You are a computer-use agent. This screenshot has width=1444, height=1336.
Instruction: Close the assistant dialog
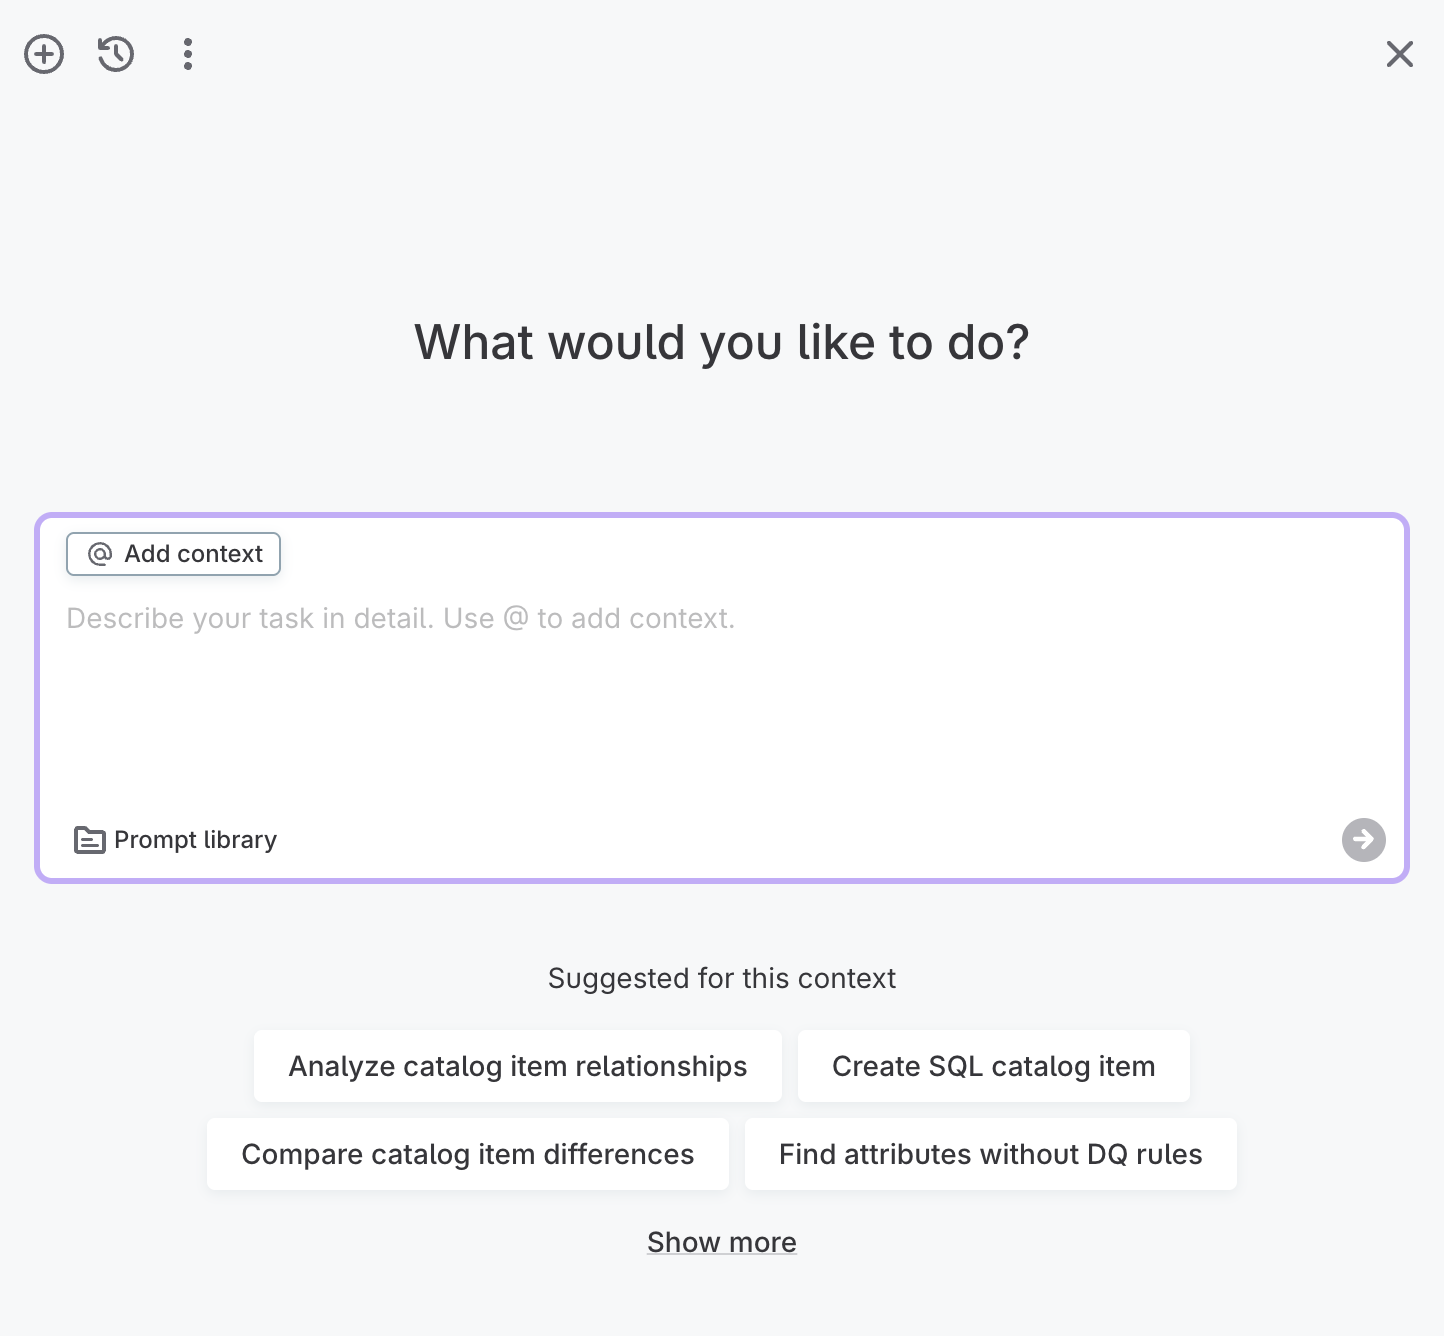(x=1400, y=54)
